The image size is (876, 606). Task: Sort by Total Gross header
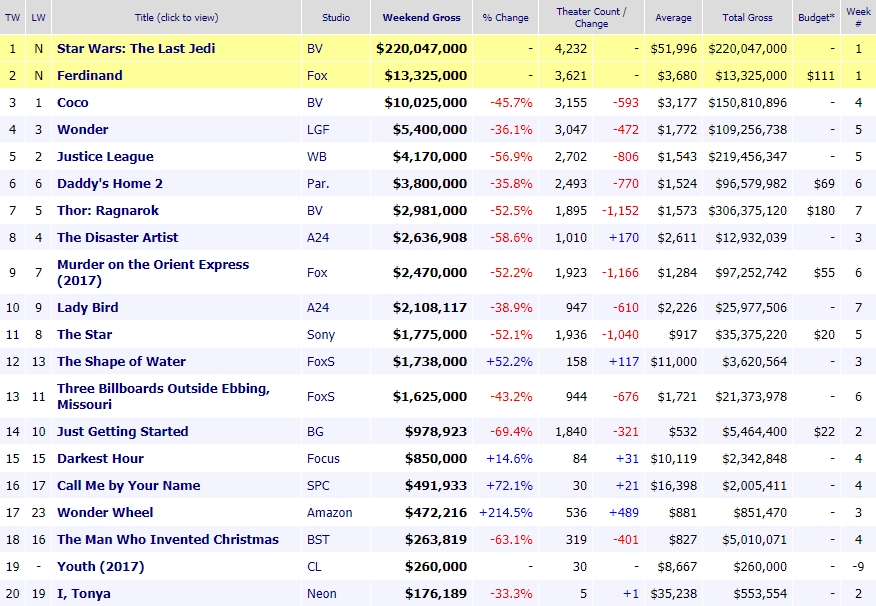(748, 17)
